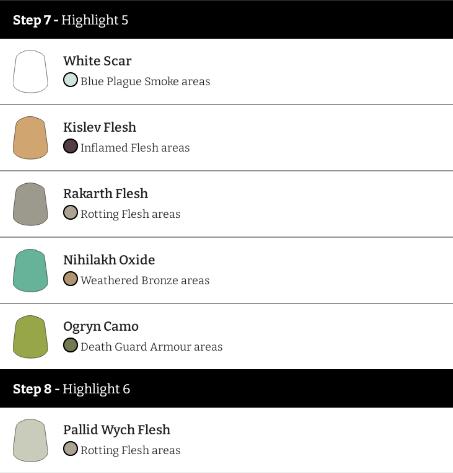Click the Ogryn Camo paint name
The width and height of the screenshot is (453, 473).
tap(101, 327)
